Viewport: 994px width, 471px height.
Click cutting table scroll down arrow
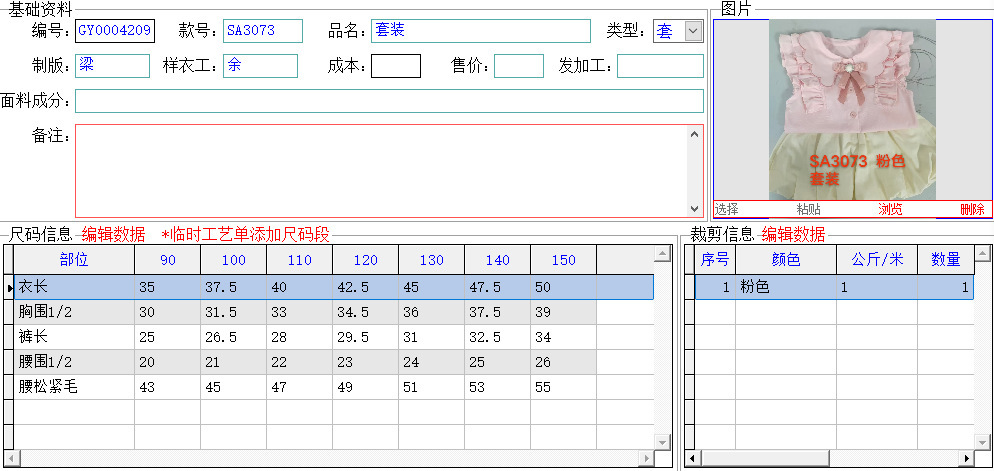click(983, 442)
